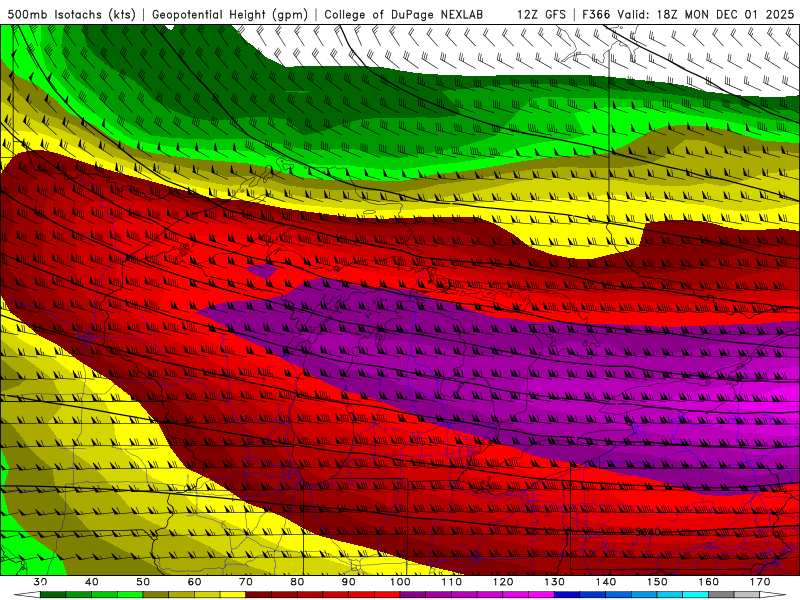Viewport: 800px width, 600px height.
Task: Click the "170" legend value
Action: coord(760,582)
